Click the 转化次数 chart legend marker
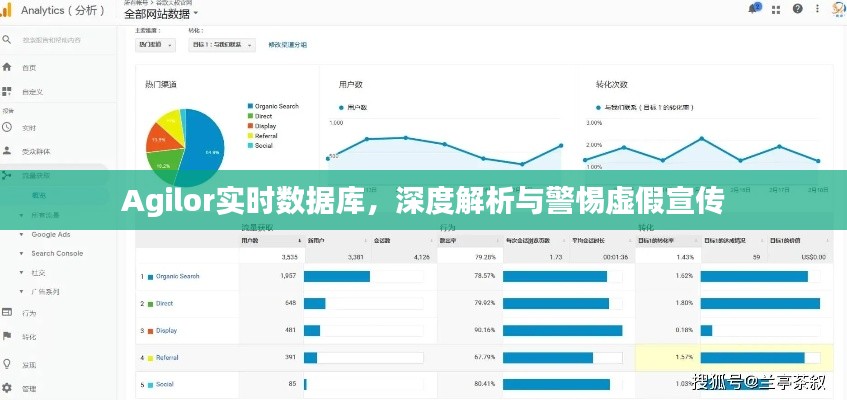 tap(599, 108)
